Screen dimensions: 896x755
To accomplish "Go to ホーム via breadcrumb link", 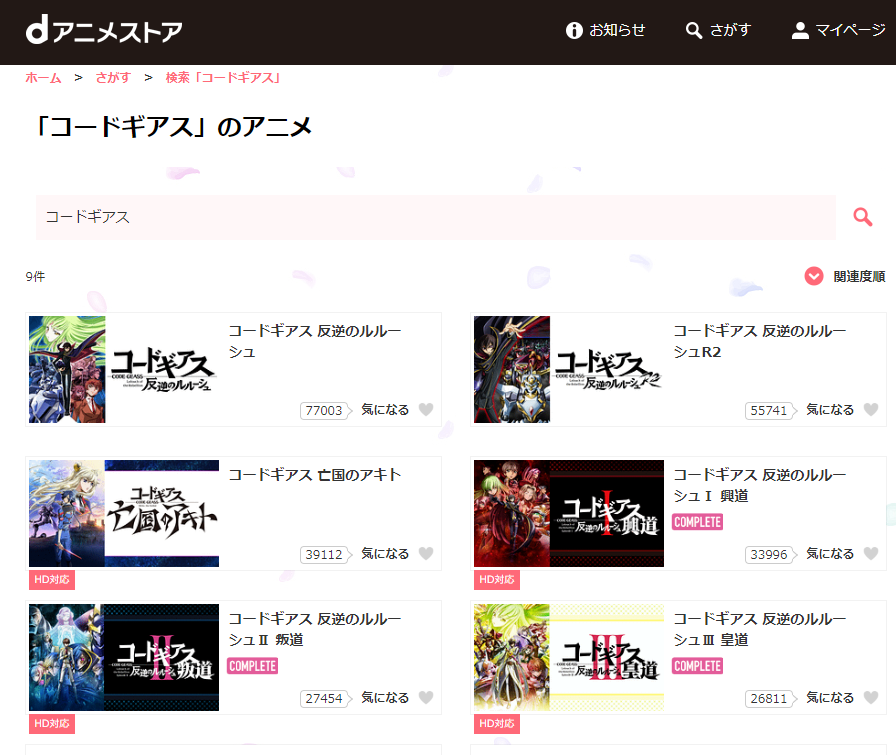I will [43, 77].
